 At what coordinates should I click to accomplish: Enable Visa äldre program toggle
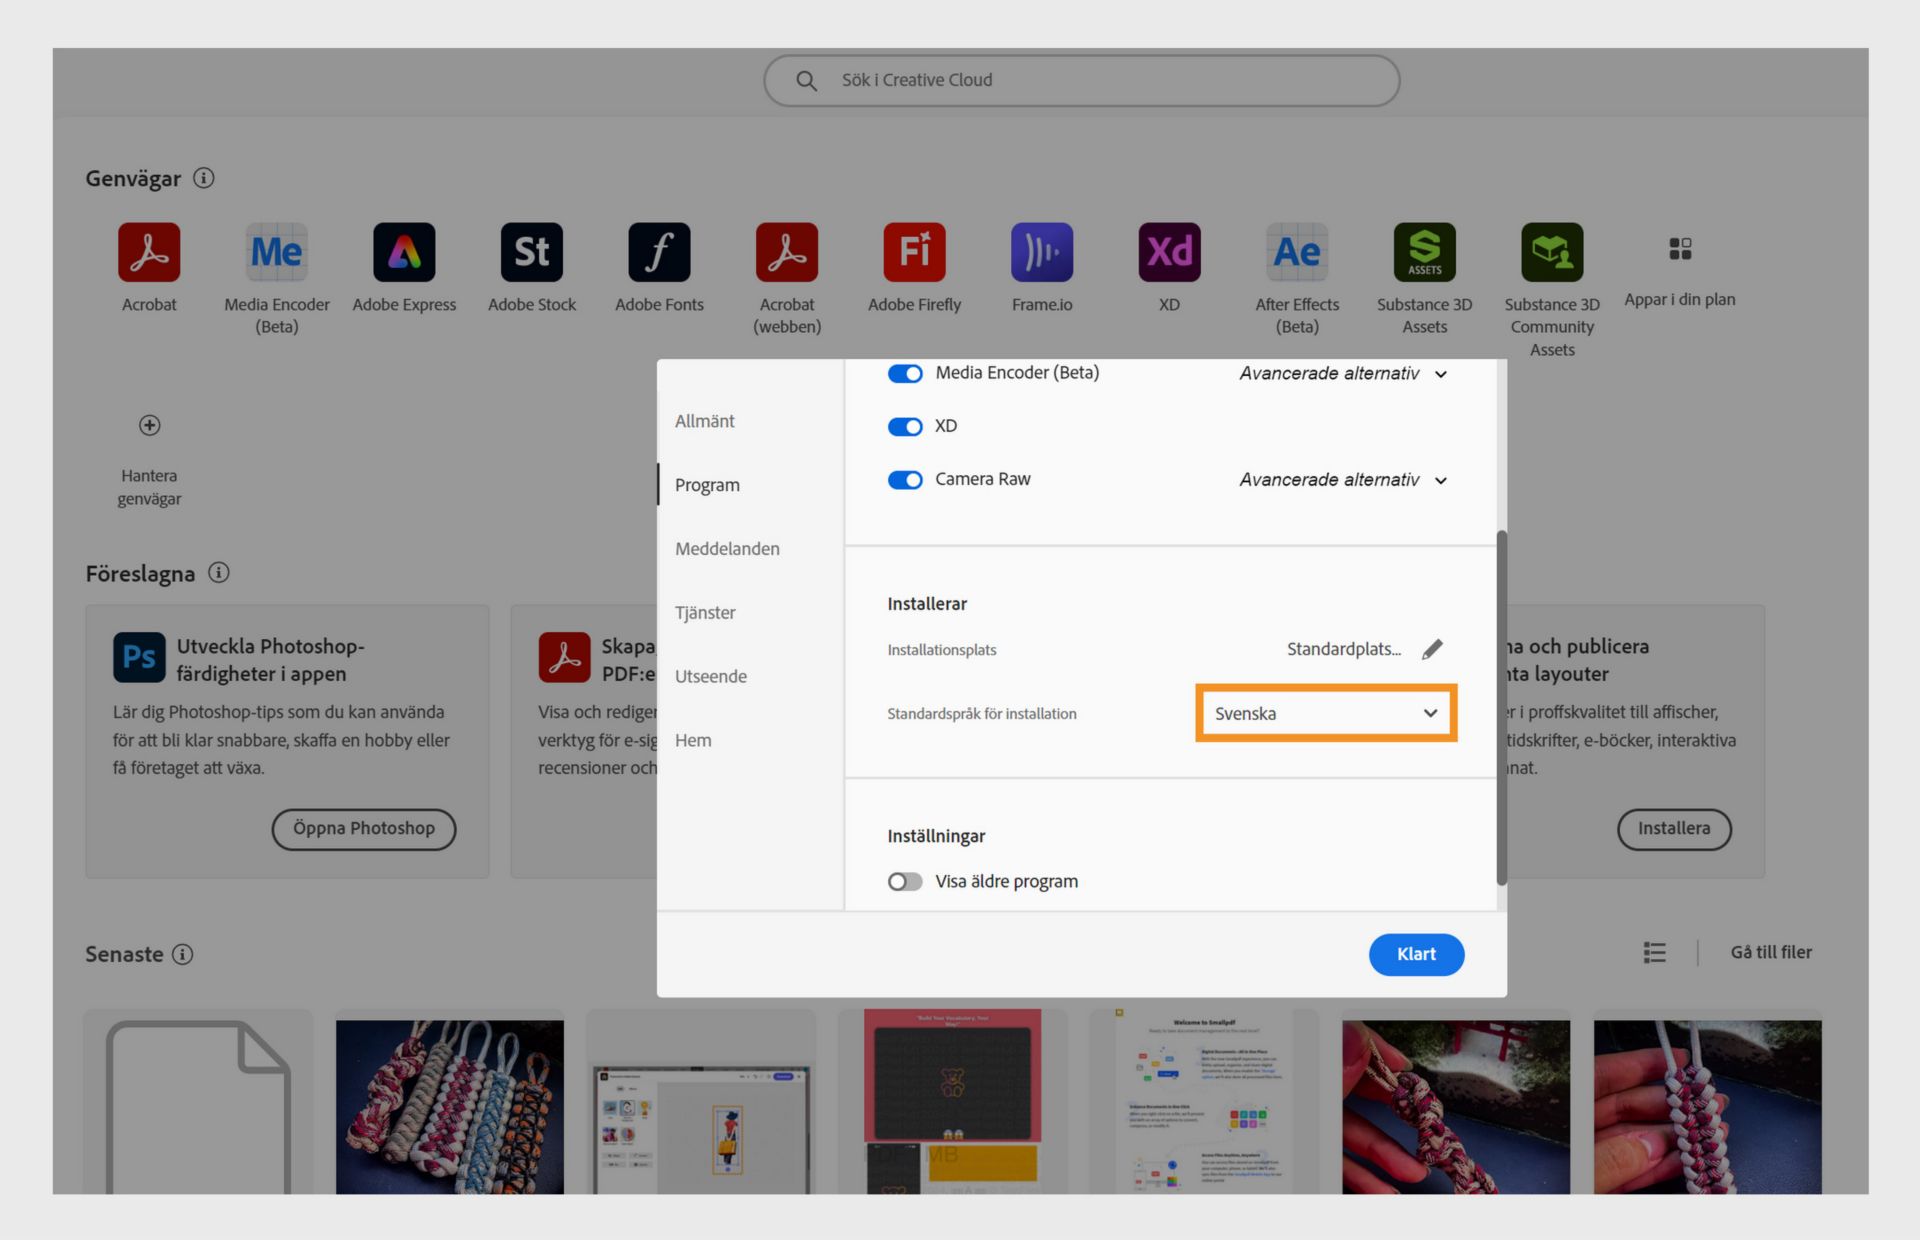[x=905, y=882]
